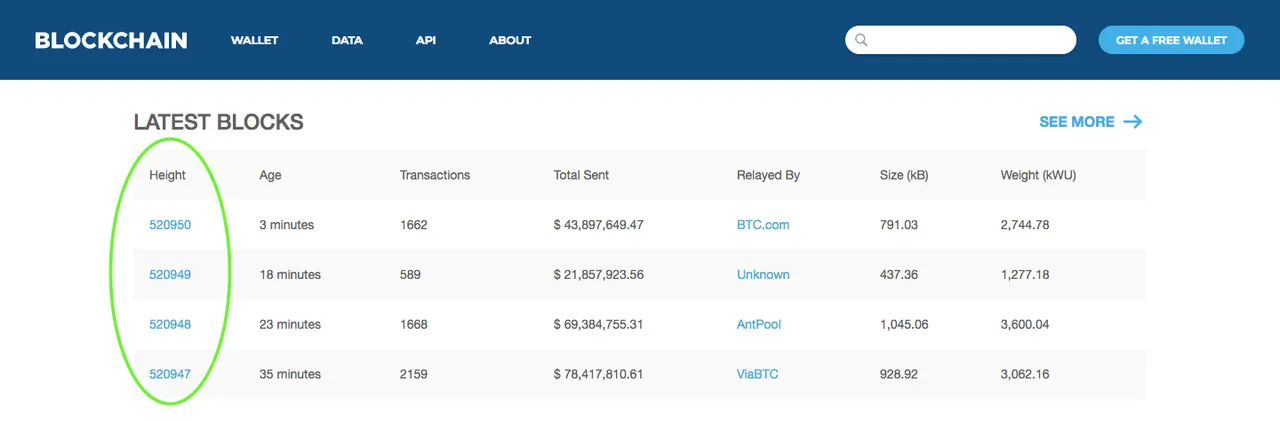Click the GET A FREE WALLET button
Viewport: 1280px width, 421px height.
[x=1171, y=40]
